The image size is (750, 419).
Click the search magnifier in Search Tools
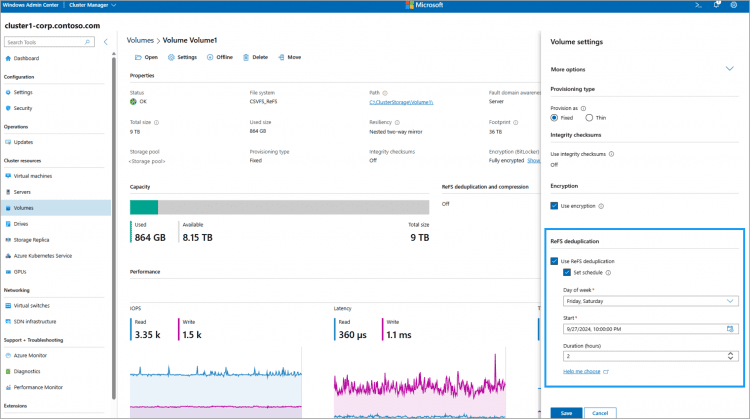pyautogui.click(x=87, y=42)
